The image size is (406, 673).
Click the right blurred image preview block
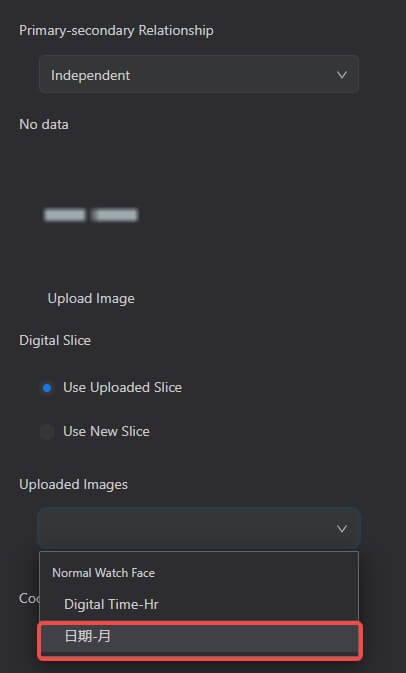pos(115,215)
